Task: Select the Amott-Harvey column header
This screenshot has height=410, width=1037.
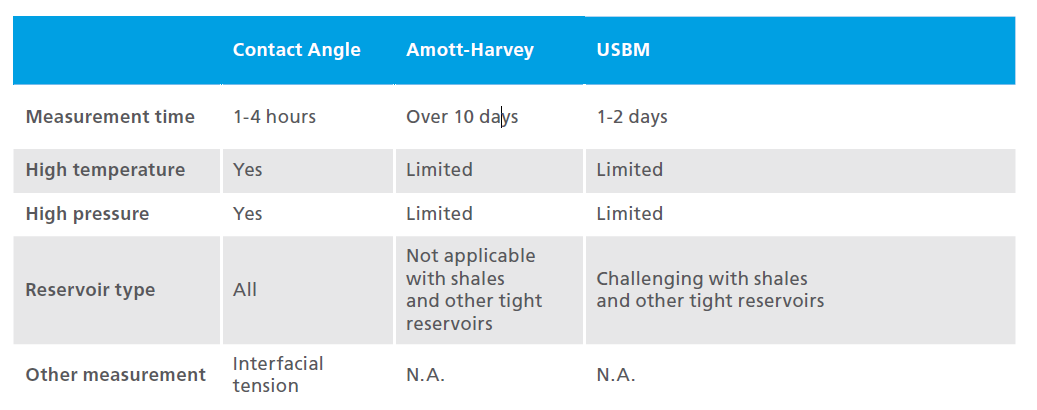Action: coord(469,50)
